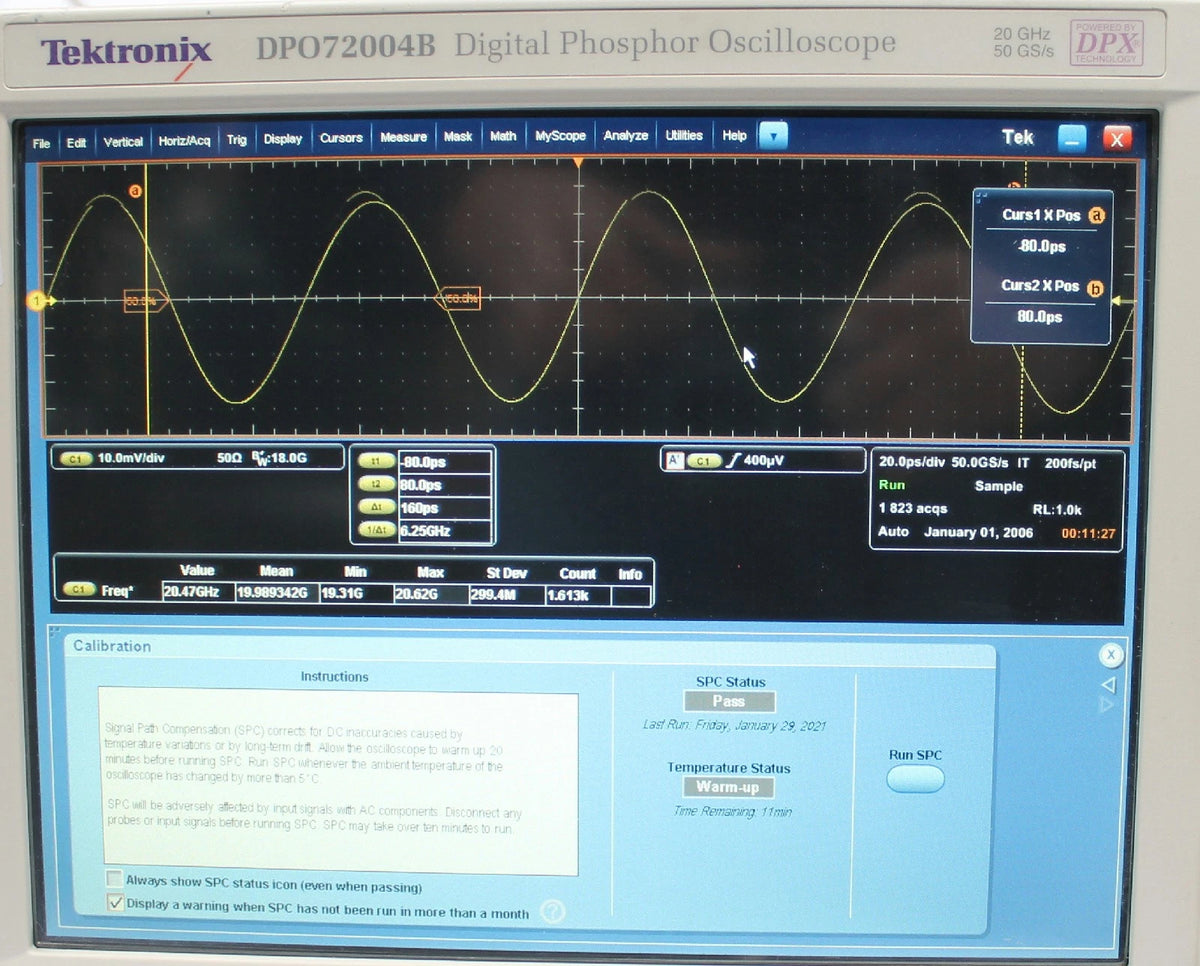Open the Display menu

pos(283,139)
